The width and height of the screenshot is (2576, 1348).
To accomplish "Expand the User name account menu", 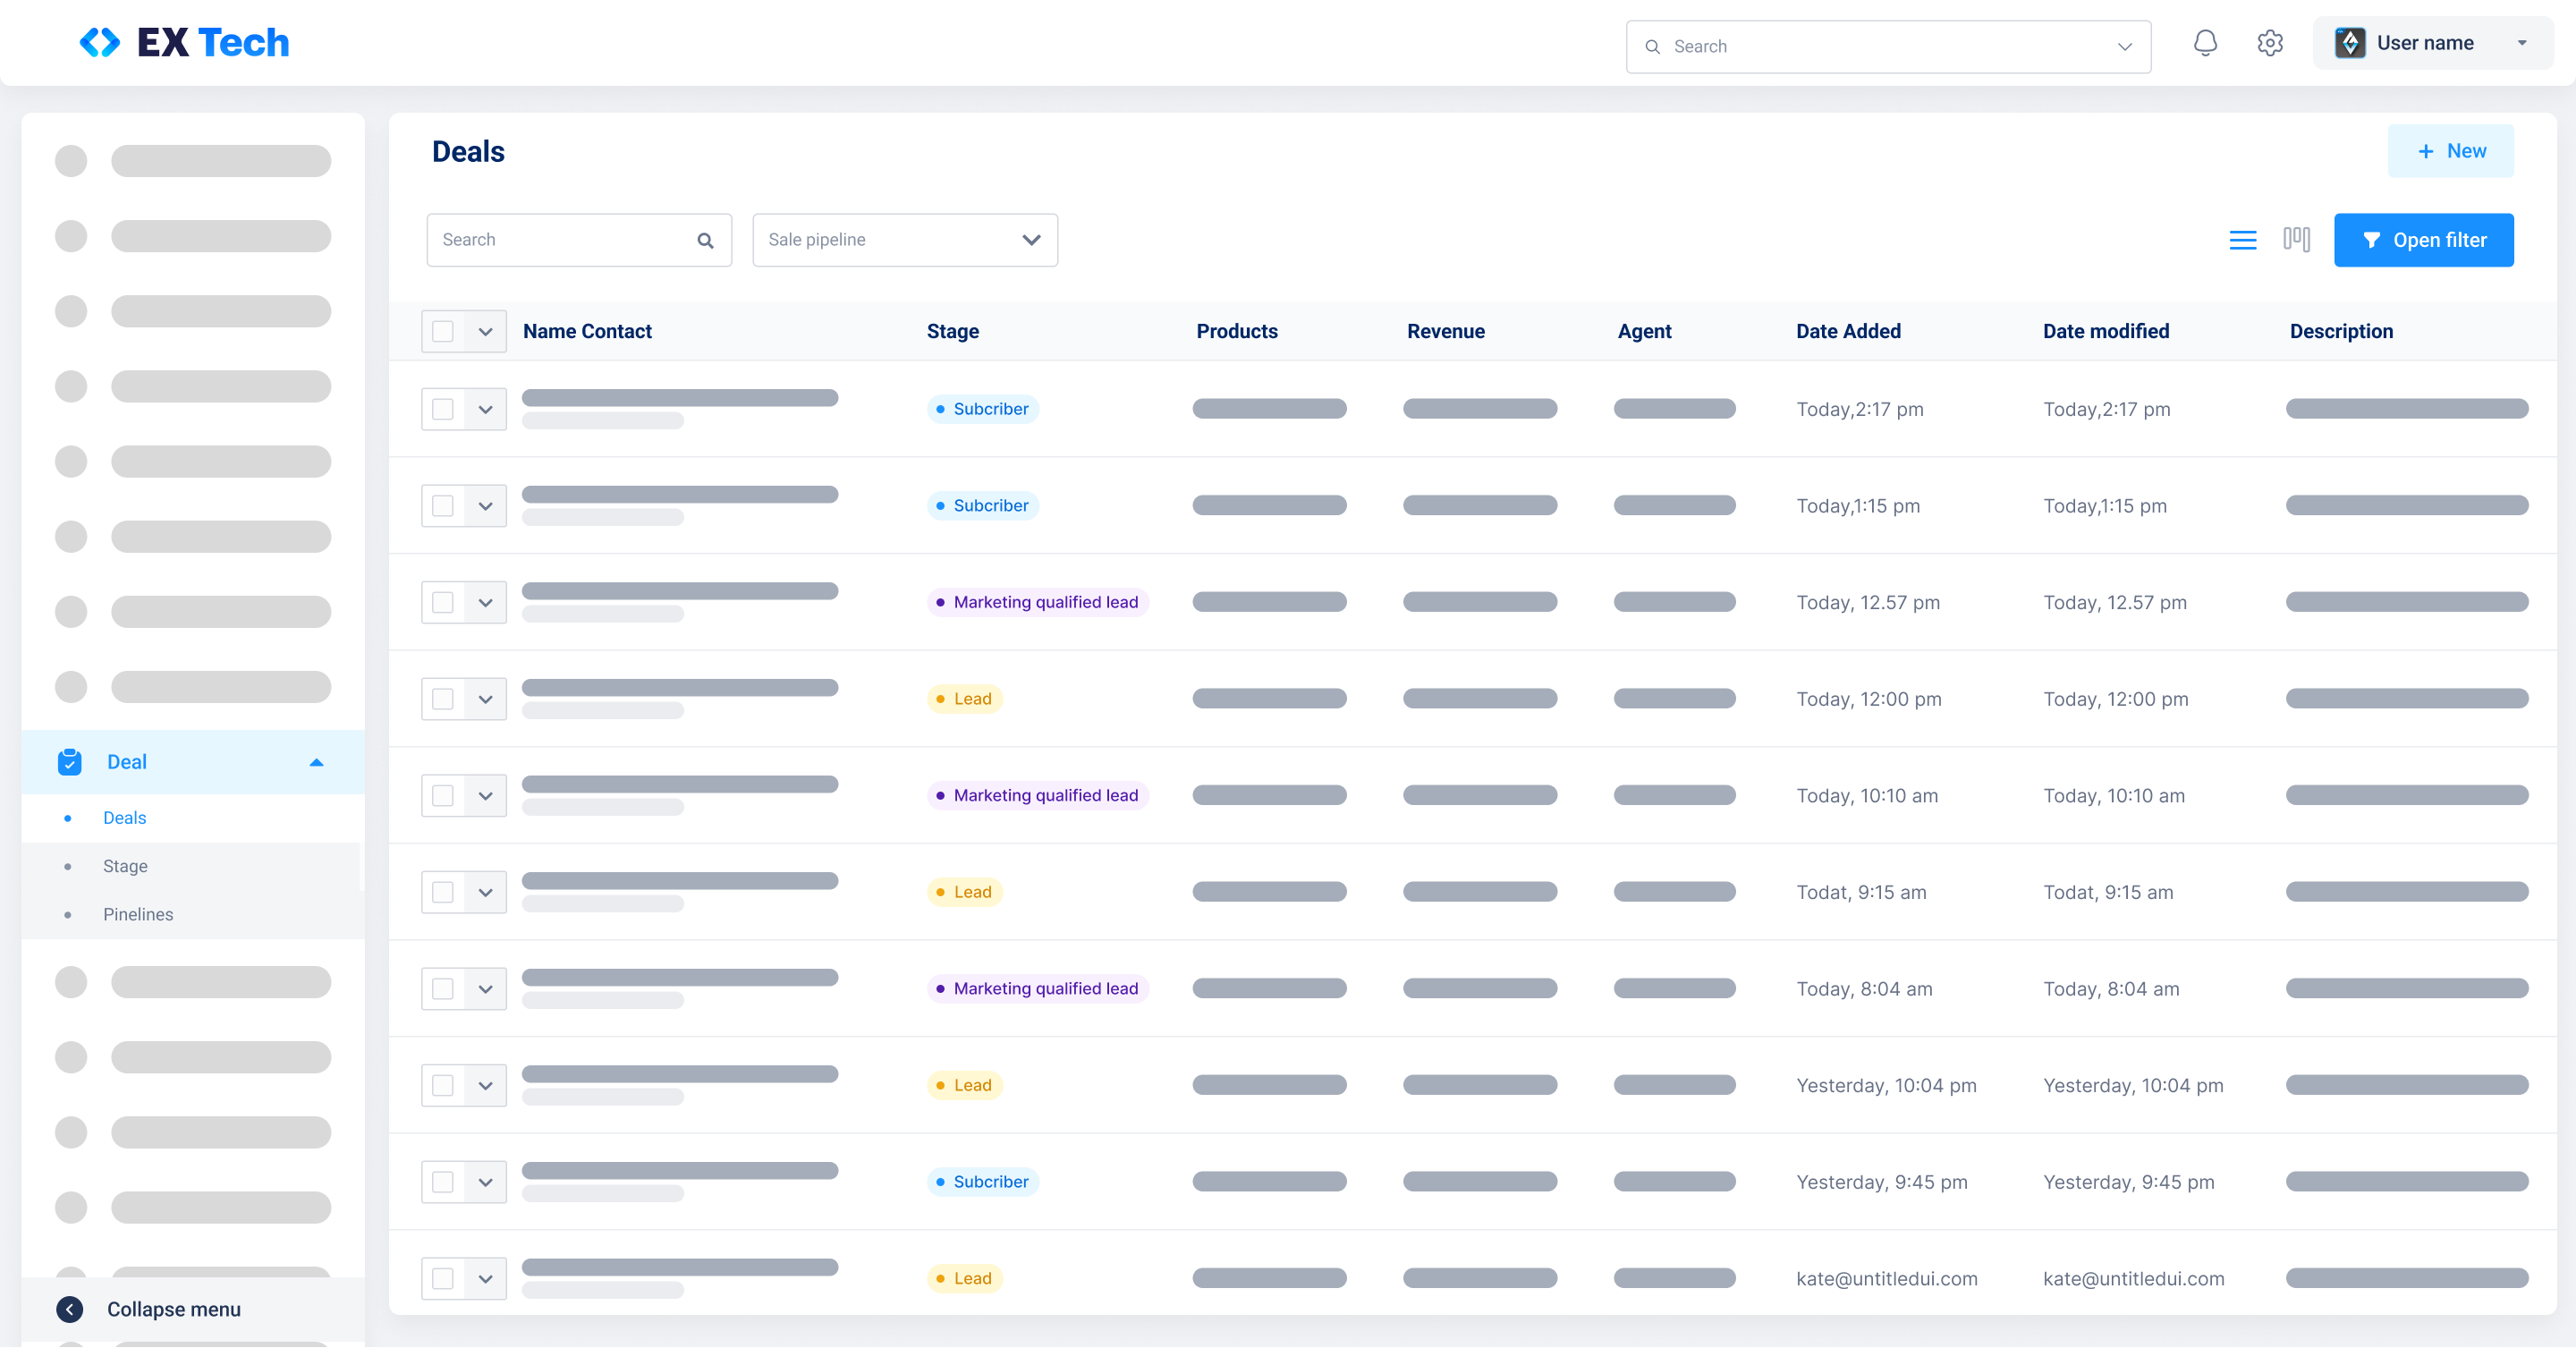I will point(2432,43).
